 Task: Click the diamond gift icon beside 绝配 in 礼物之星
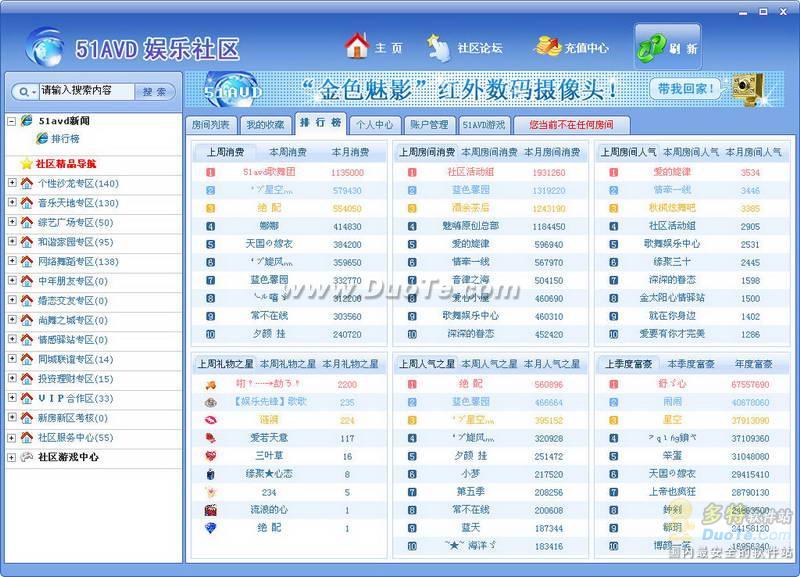coord(210,528)
